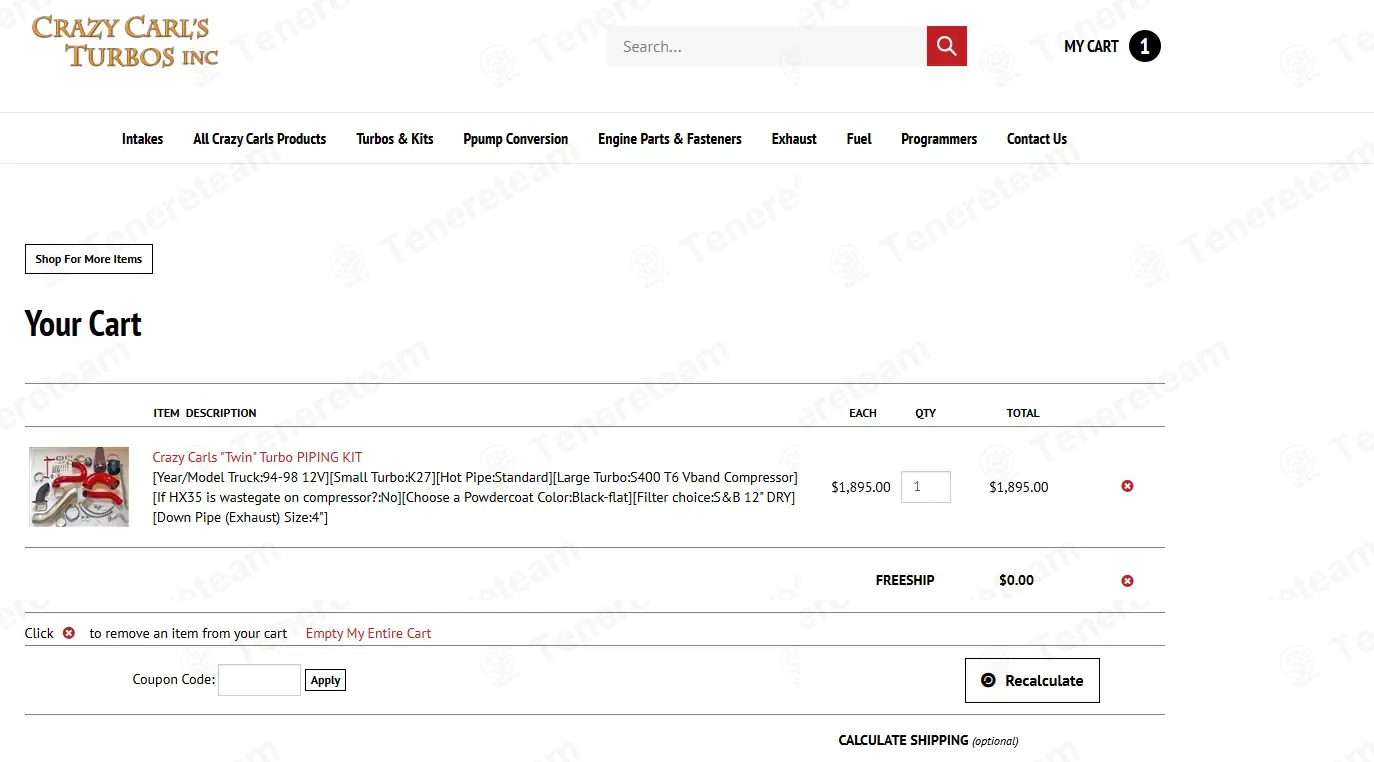Click the red search magnifier icon
Image resolution: width=1374 pixels, height=762 pixels.
[x=946, y=46]
